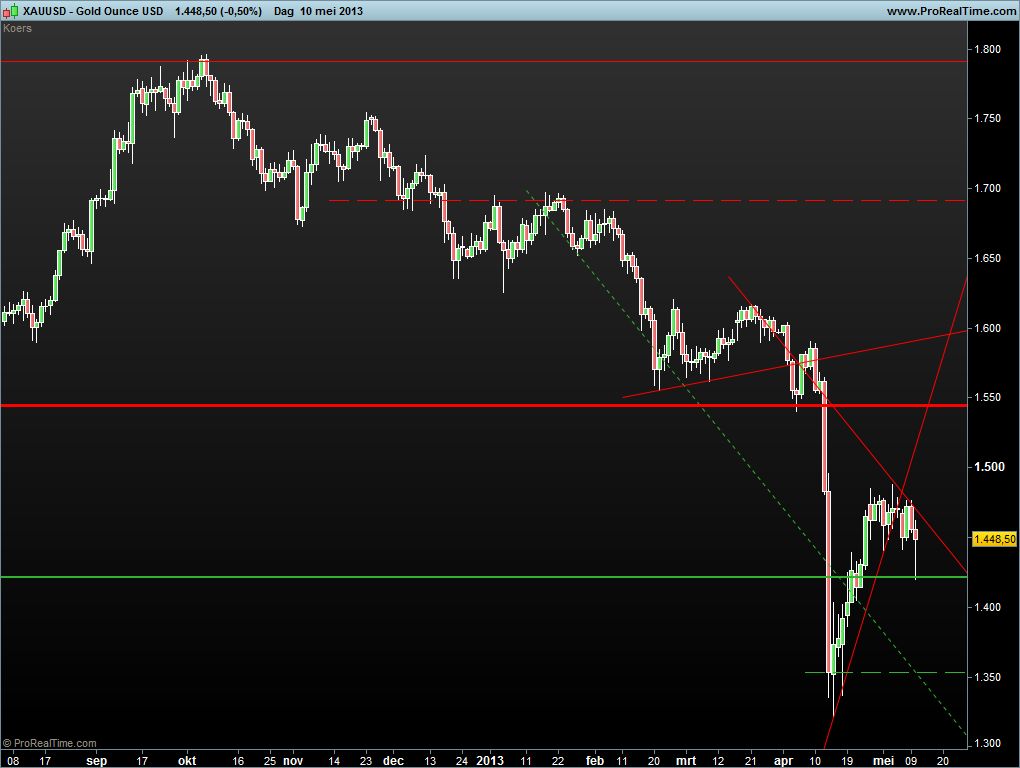Select the Koers panel label
1020x768 pixels.
(17, 28)
